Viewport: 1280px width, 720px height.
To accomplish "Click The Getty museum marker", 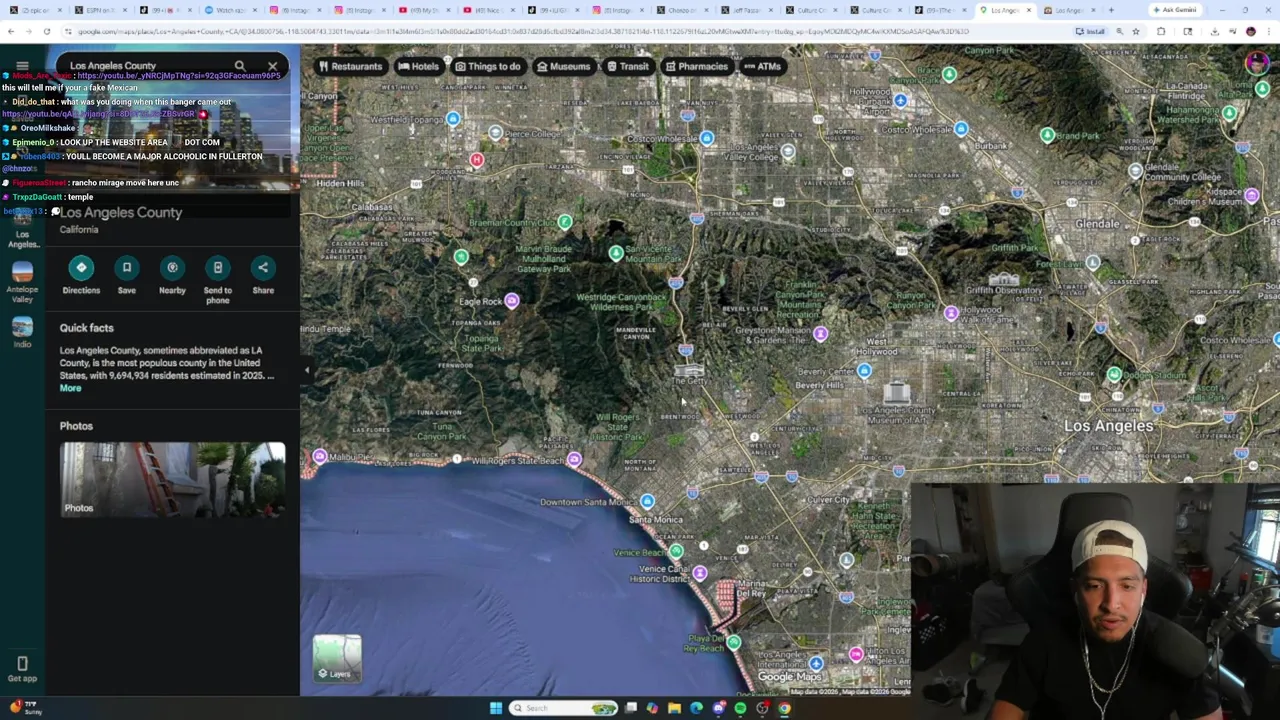I will [689, 371].
